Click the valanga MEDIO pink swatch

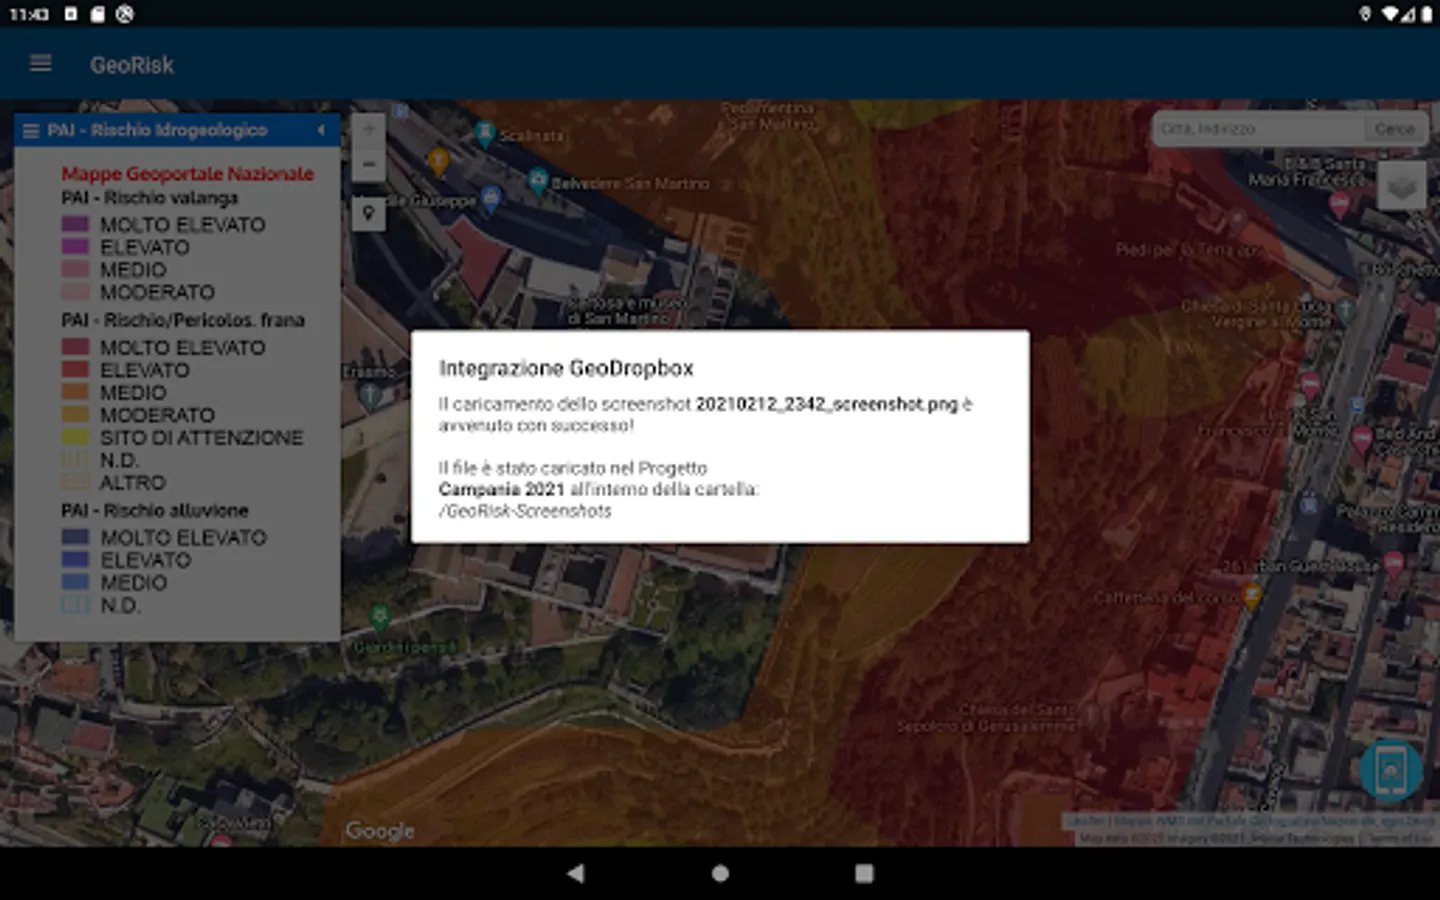tap(76, 269)
